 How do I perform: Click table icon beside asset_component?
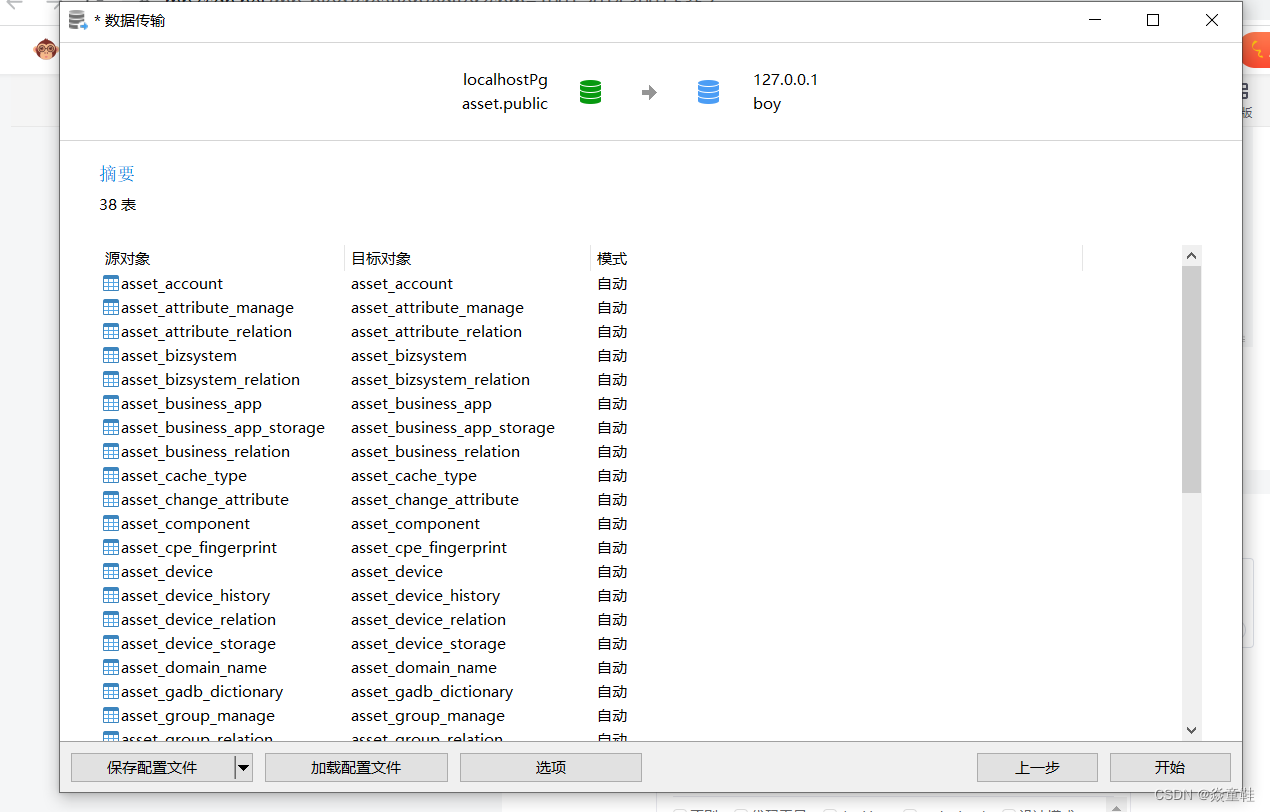pos(111,524)
